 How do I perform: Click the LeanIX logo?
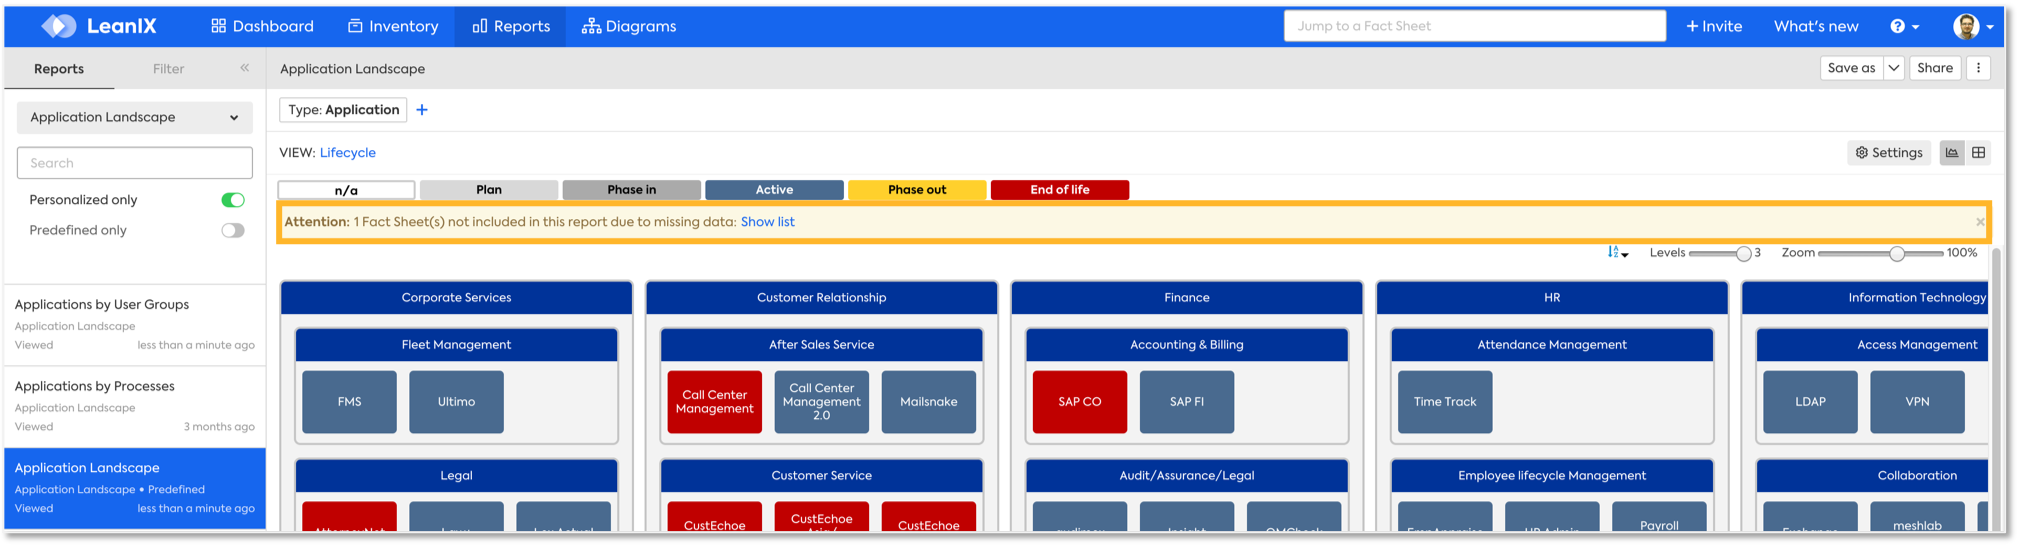click(x=98, y=26)
